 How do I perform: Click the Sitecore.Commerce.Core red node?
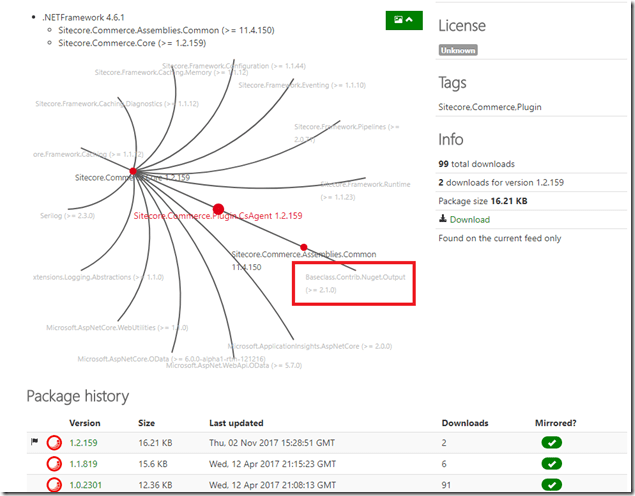(x=133, y=172)
